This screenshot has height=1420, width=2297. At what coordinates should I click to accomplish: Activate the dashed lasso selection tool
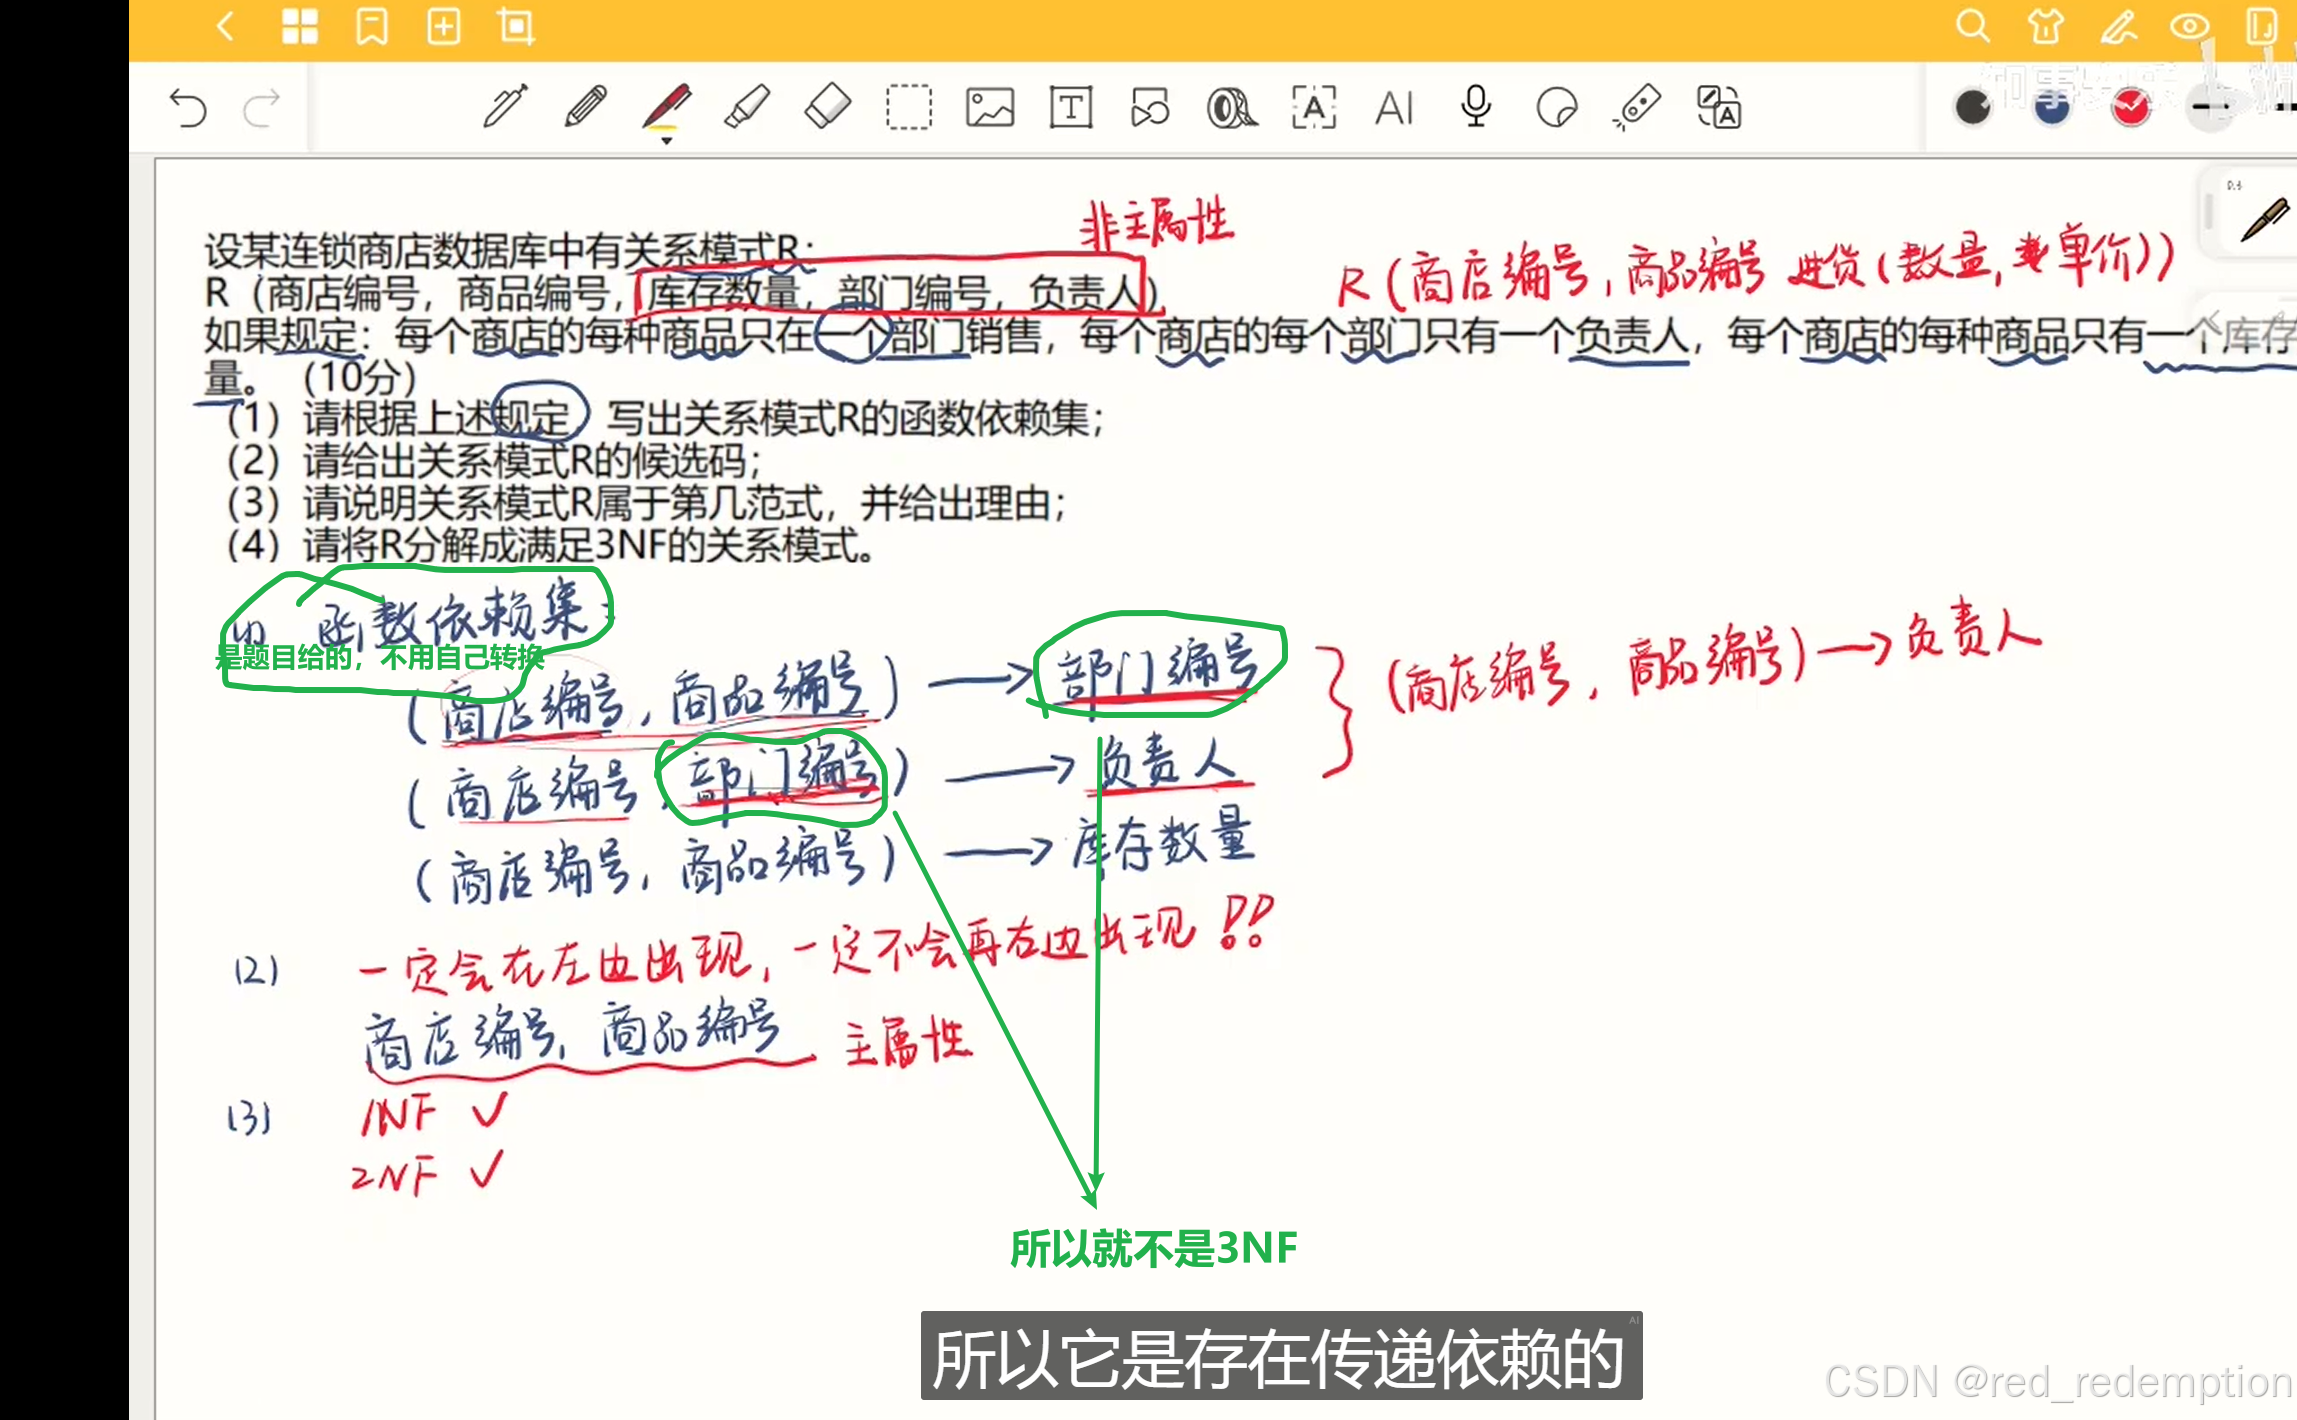pos(908,107)
